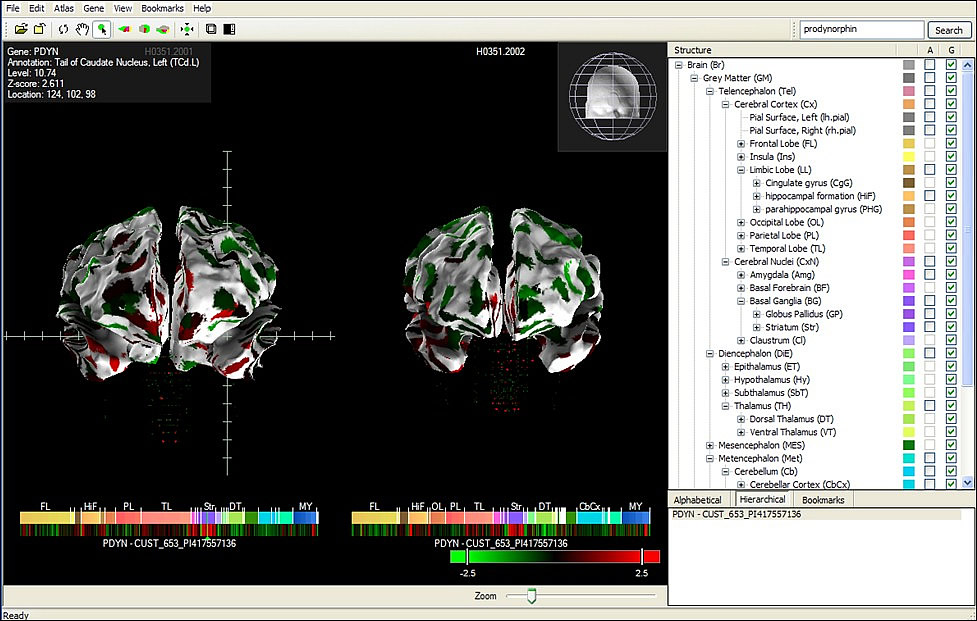Viewport: 977px width, 621px height.
Task: Toggle G checkbox for Limbic Lobe (LL)
Action: tap(951, 170)
